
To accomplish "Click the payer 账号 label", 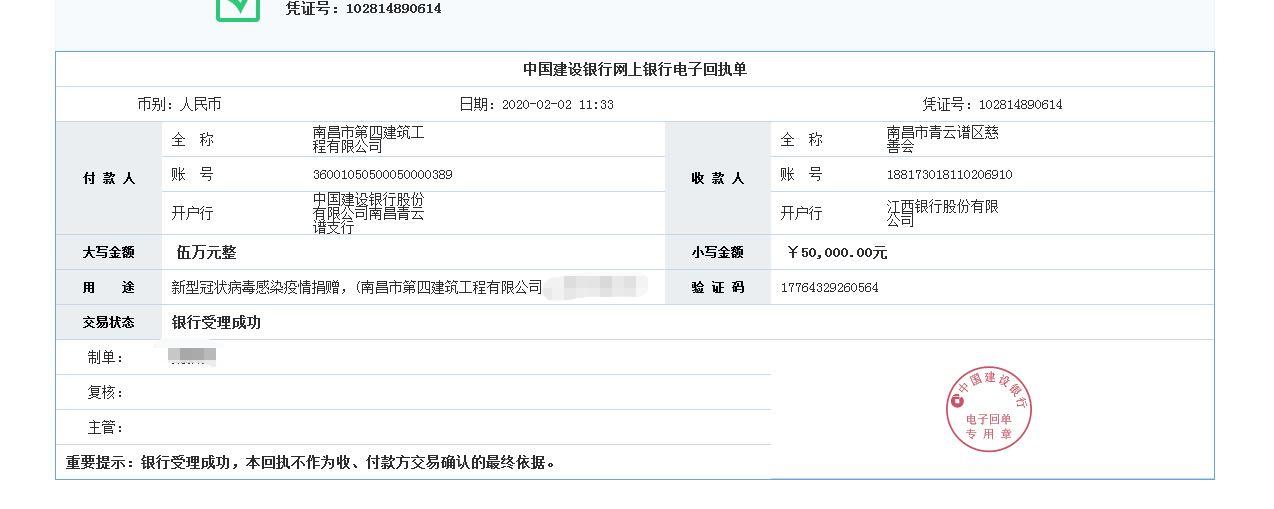I will pyautogui.click(x=193, y=174).
